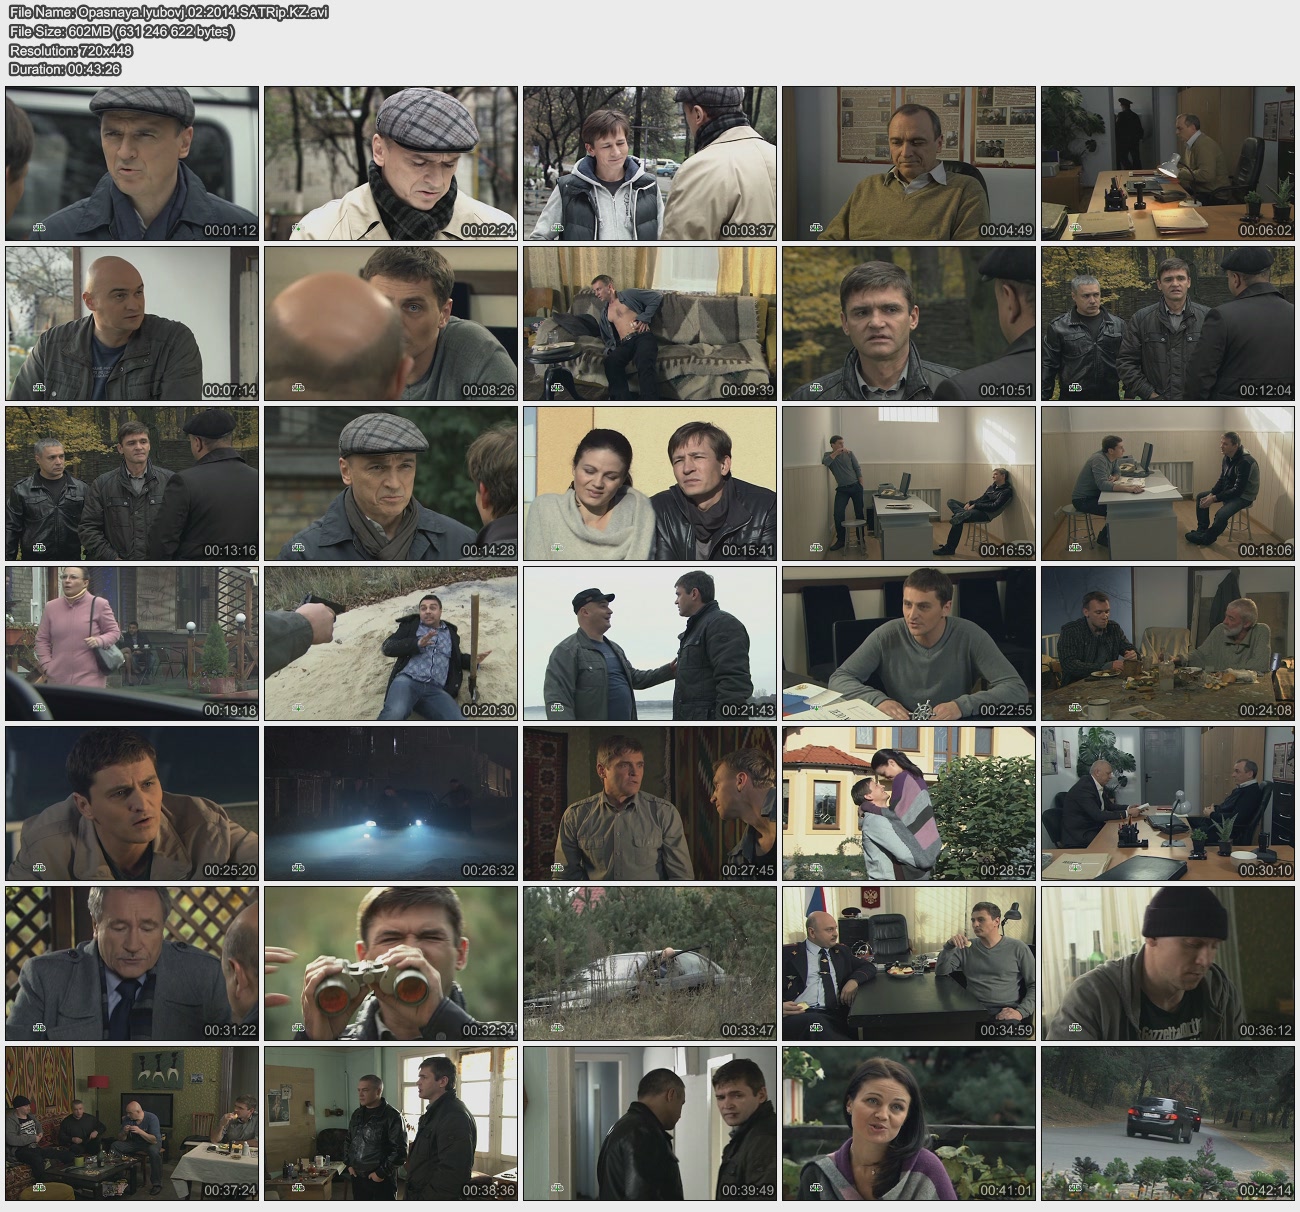Click the channel logo in the 00:04:49 frame
Screen dimensions: 1300x1212
click(x=816, y=229)
